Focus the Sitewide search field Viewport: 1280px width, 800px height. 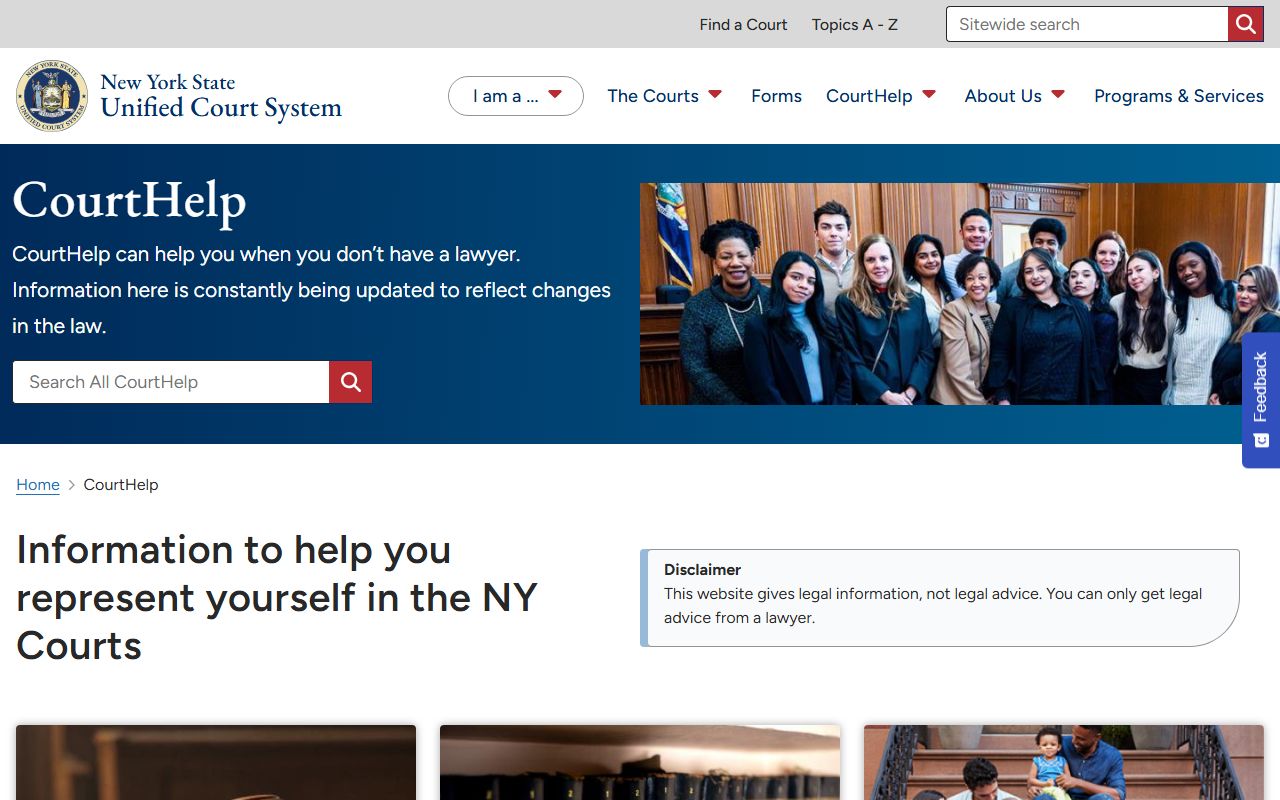tap(1087, 24)
